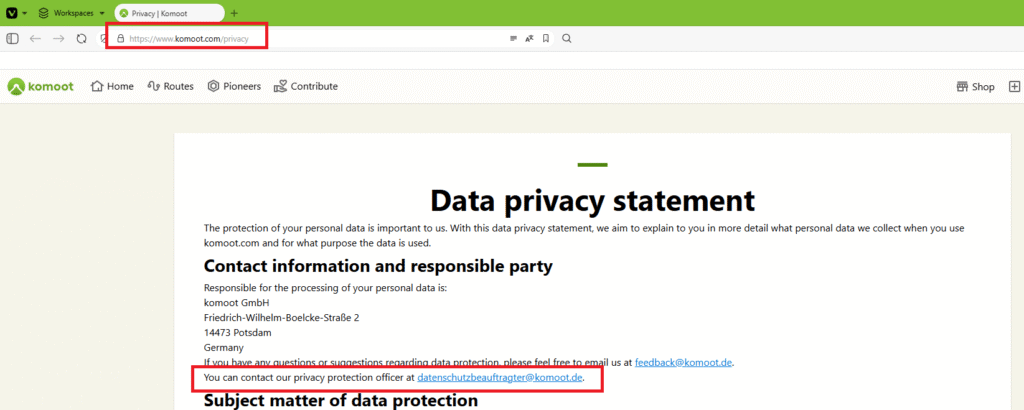Screen dimensions: 1024x410
Task: Open the Pioneers menu item
Action: [234, 86]
